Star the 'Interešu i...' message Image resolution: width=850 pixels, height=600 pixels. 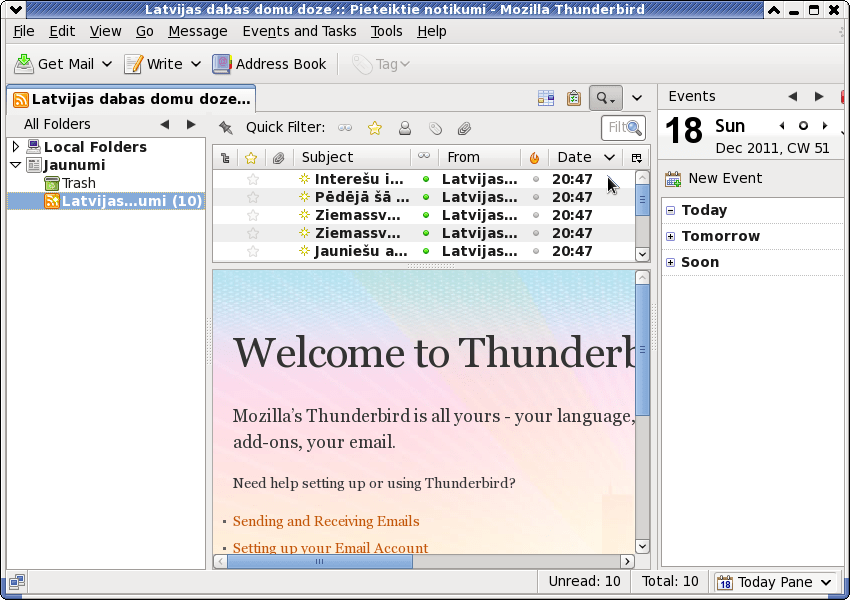pyautogui.click(x=253, y=179)
